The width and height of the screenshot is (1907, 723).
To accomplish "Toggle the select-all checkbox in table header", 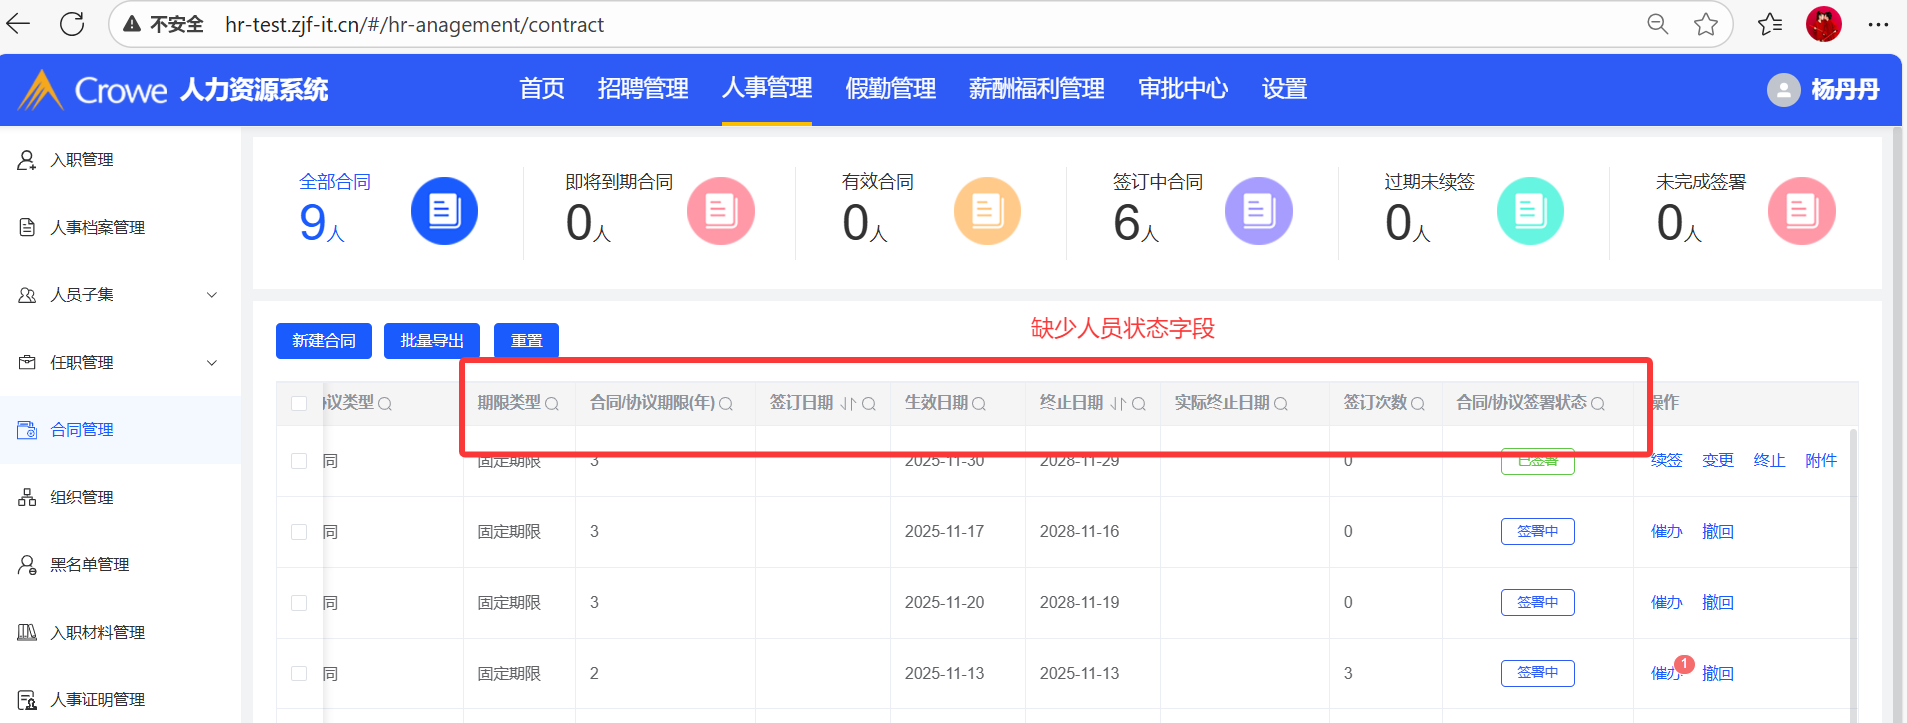I will click(299, 404).
